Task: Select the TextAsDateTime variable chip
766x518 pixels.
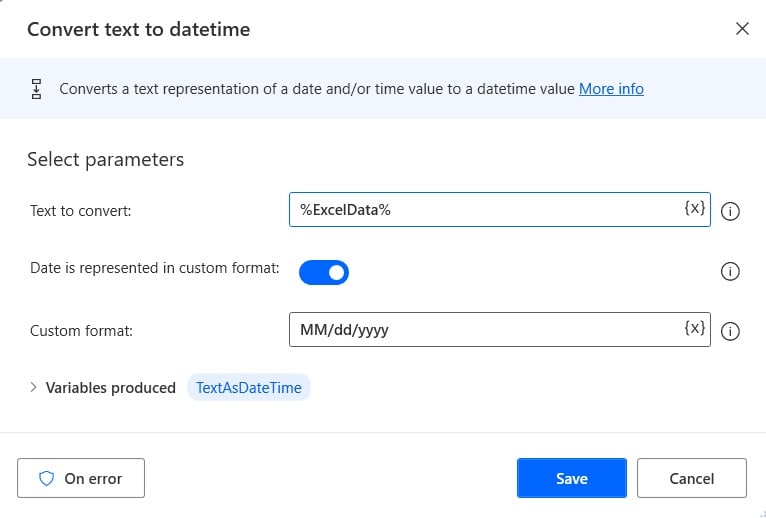Action: [249, 388]
